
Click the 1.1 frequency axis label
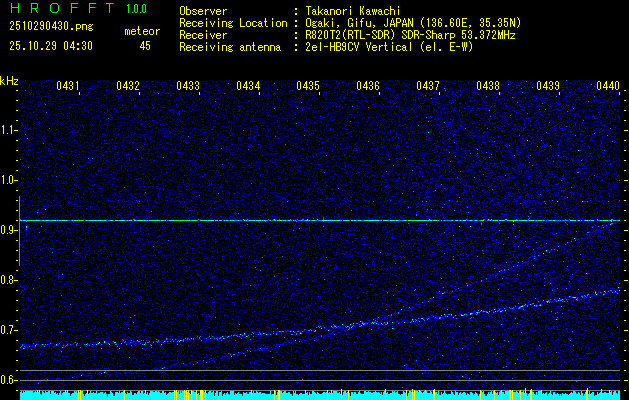[x=9, y=130]
